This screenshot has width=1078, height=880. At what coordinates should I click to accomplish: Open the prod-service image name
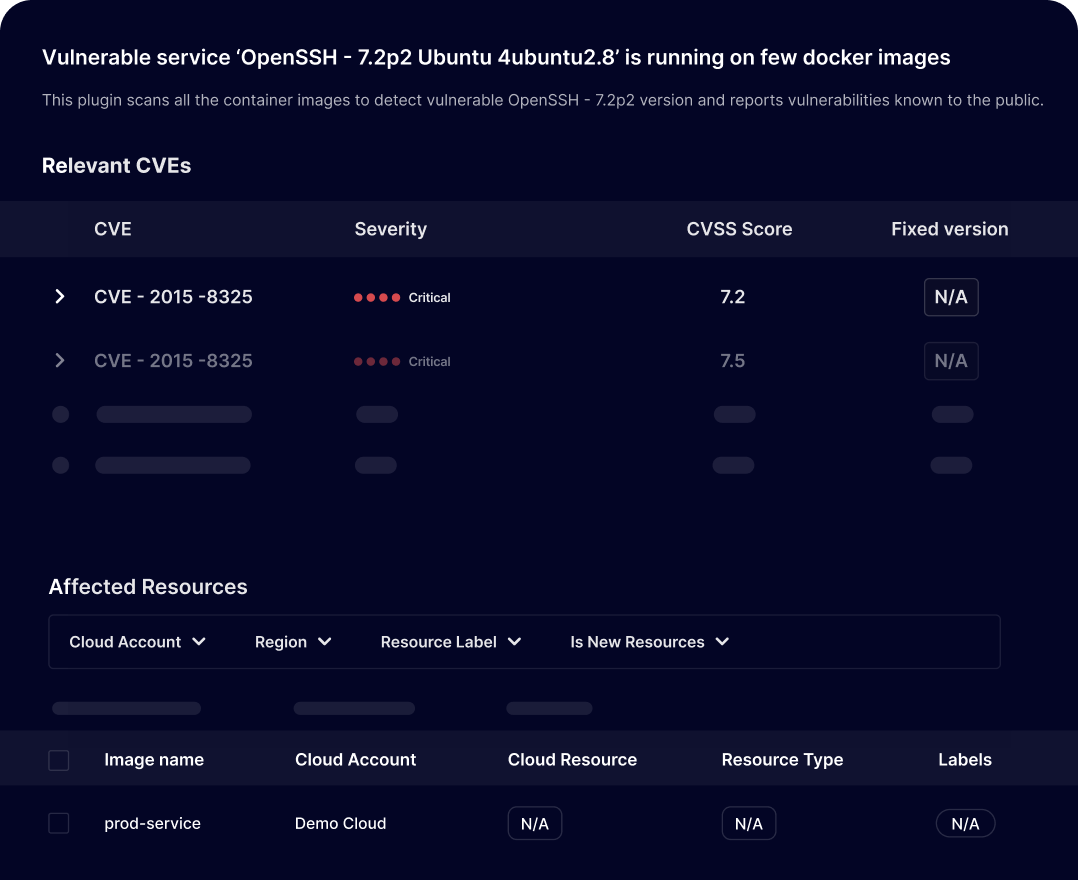click(152, 824)
